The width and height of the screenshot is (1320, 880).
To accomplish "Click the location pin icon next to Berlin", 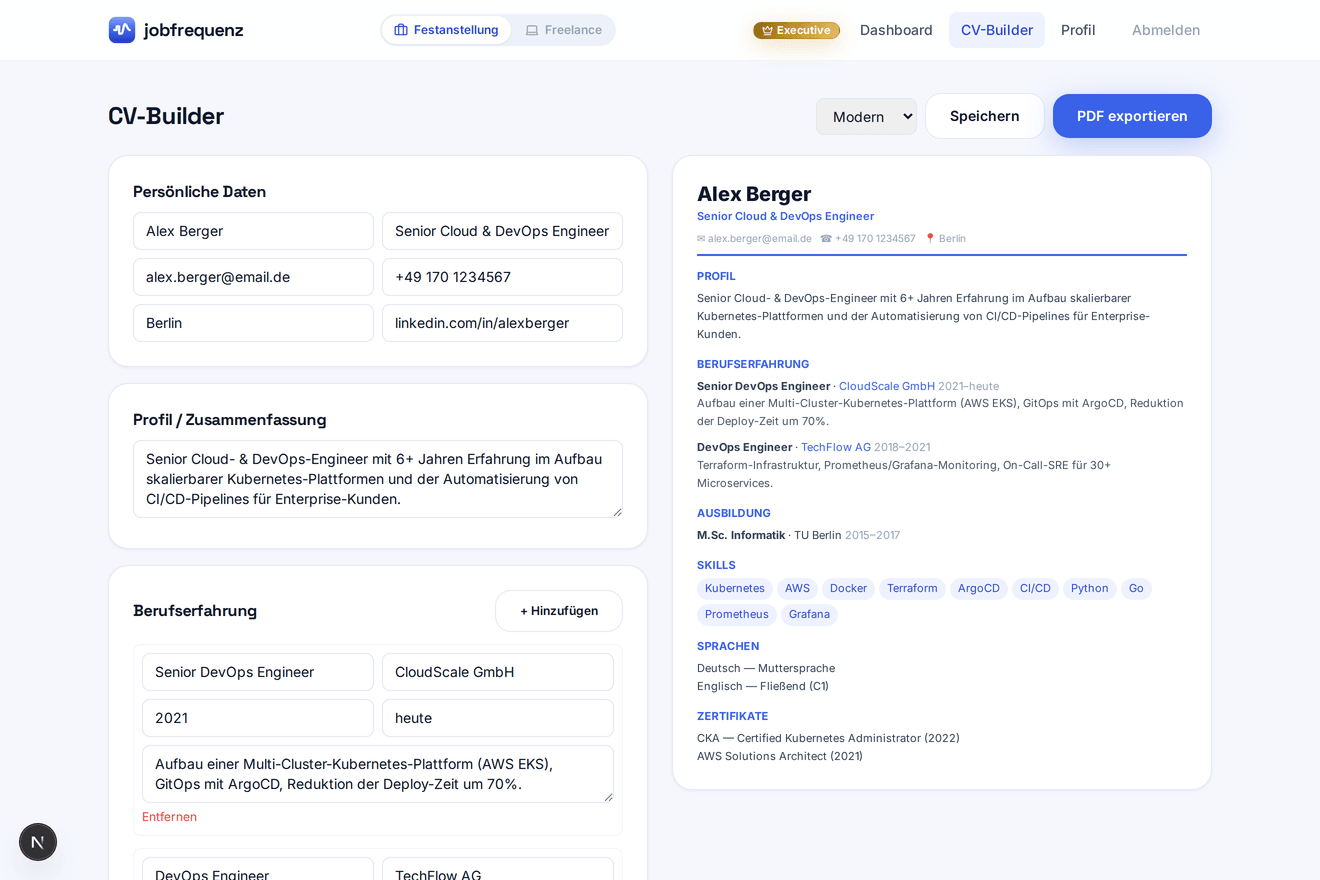I will [x=930, y=239].
